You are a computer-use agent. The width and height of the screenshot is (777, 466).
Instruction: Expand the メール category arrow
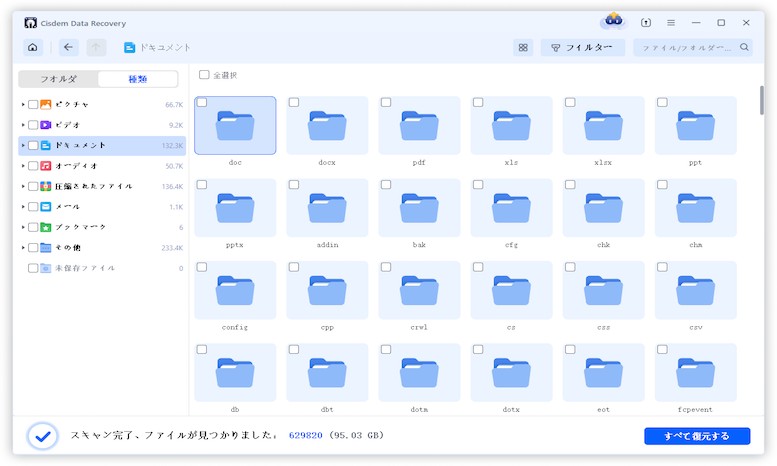pyautogui.click(x=23, y=207)
